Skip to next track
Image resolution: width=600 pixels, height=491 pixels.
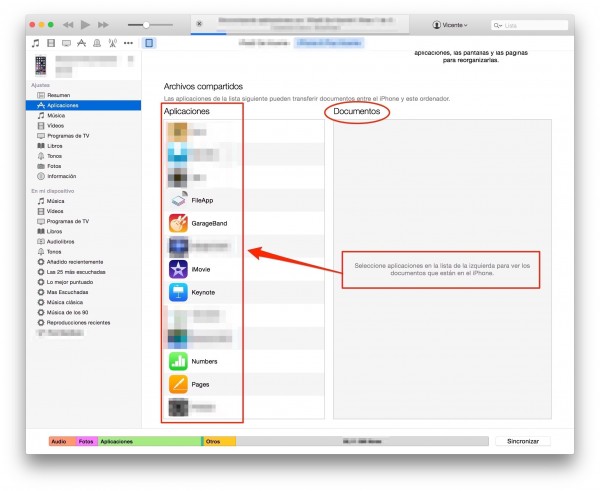pos(103,25)
